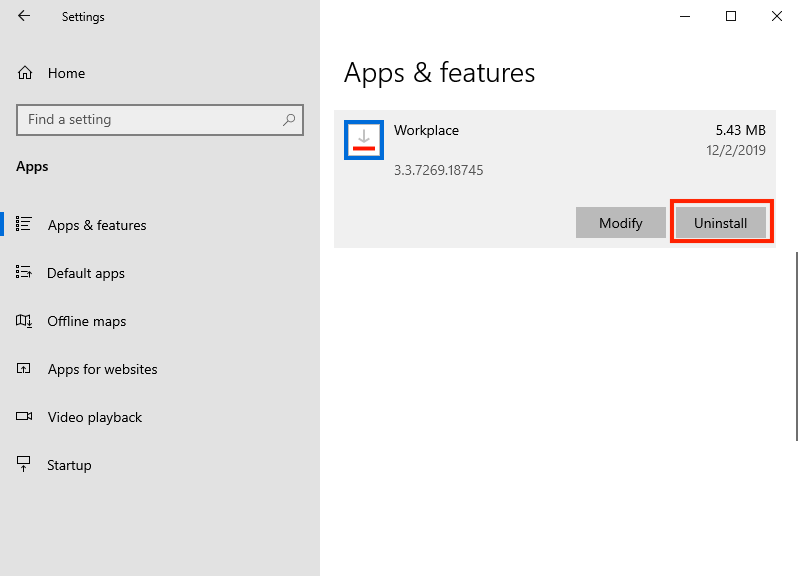Viewport: 800px width, 576px height.
Task: Close the Settings window
Action: [777, 16]
